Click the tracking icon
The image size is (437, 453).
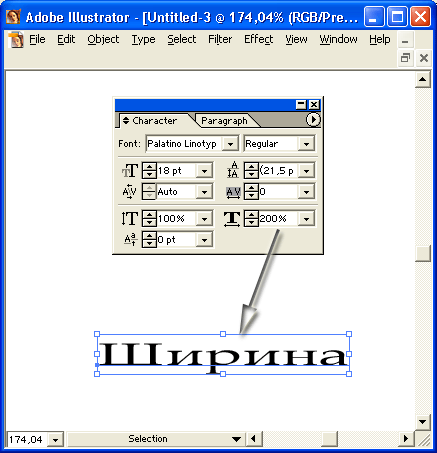tap(233, 192)
